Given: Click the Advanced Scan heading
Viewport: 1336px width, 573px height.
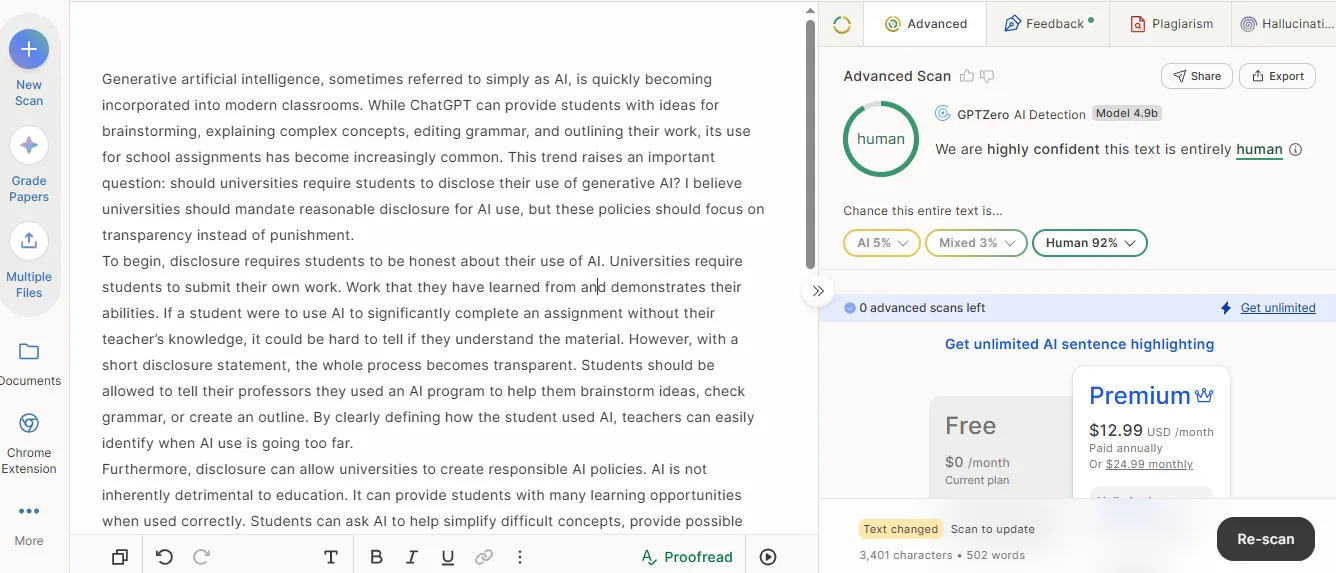Looking at the screenshot, I should (897, 76).
